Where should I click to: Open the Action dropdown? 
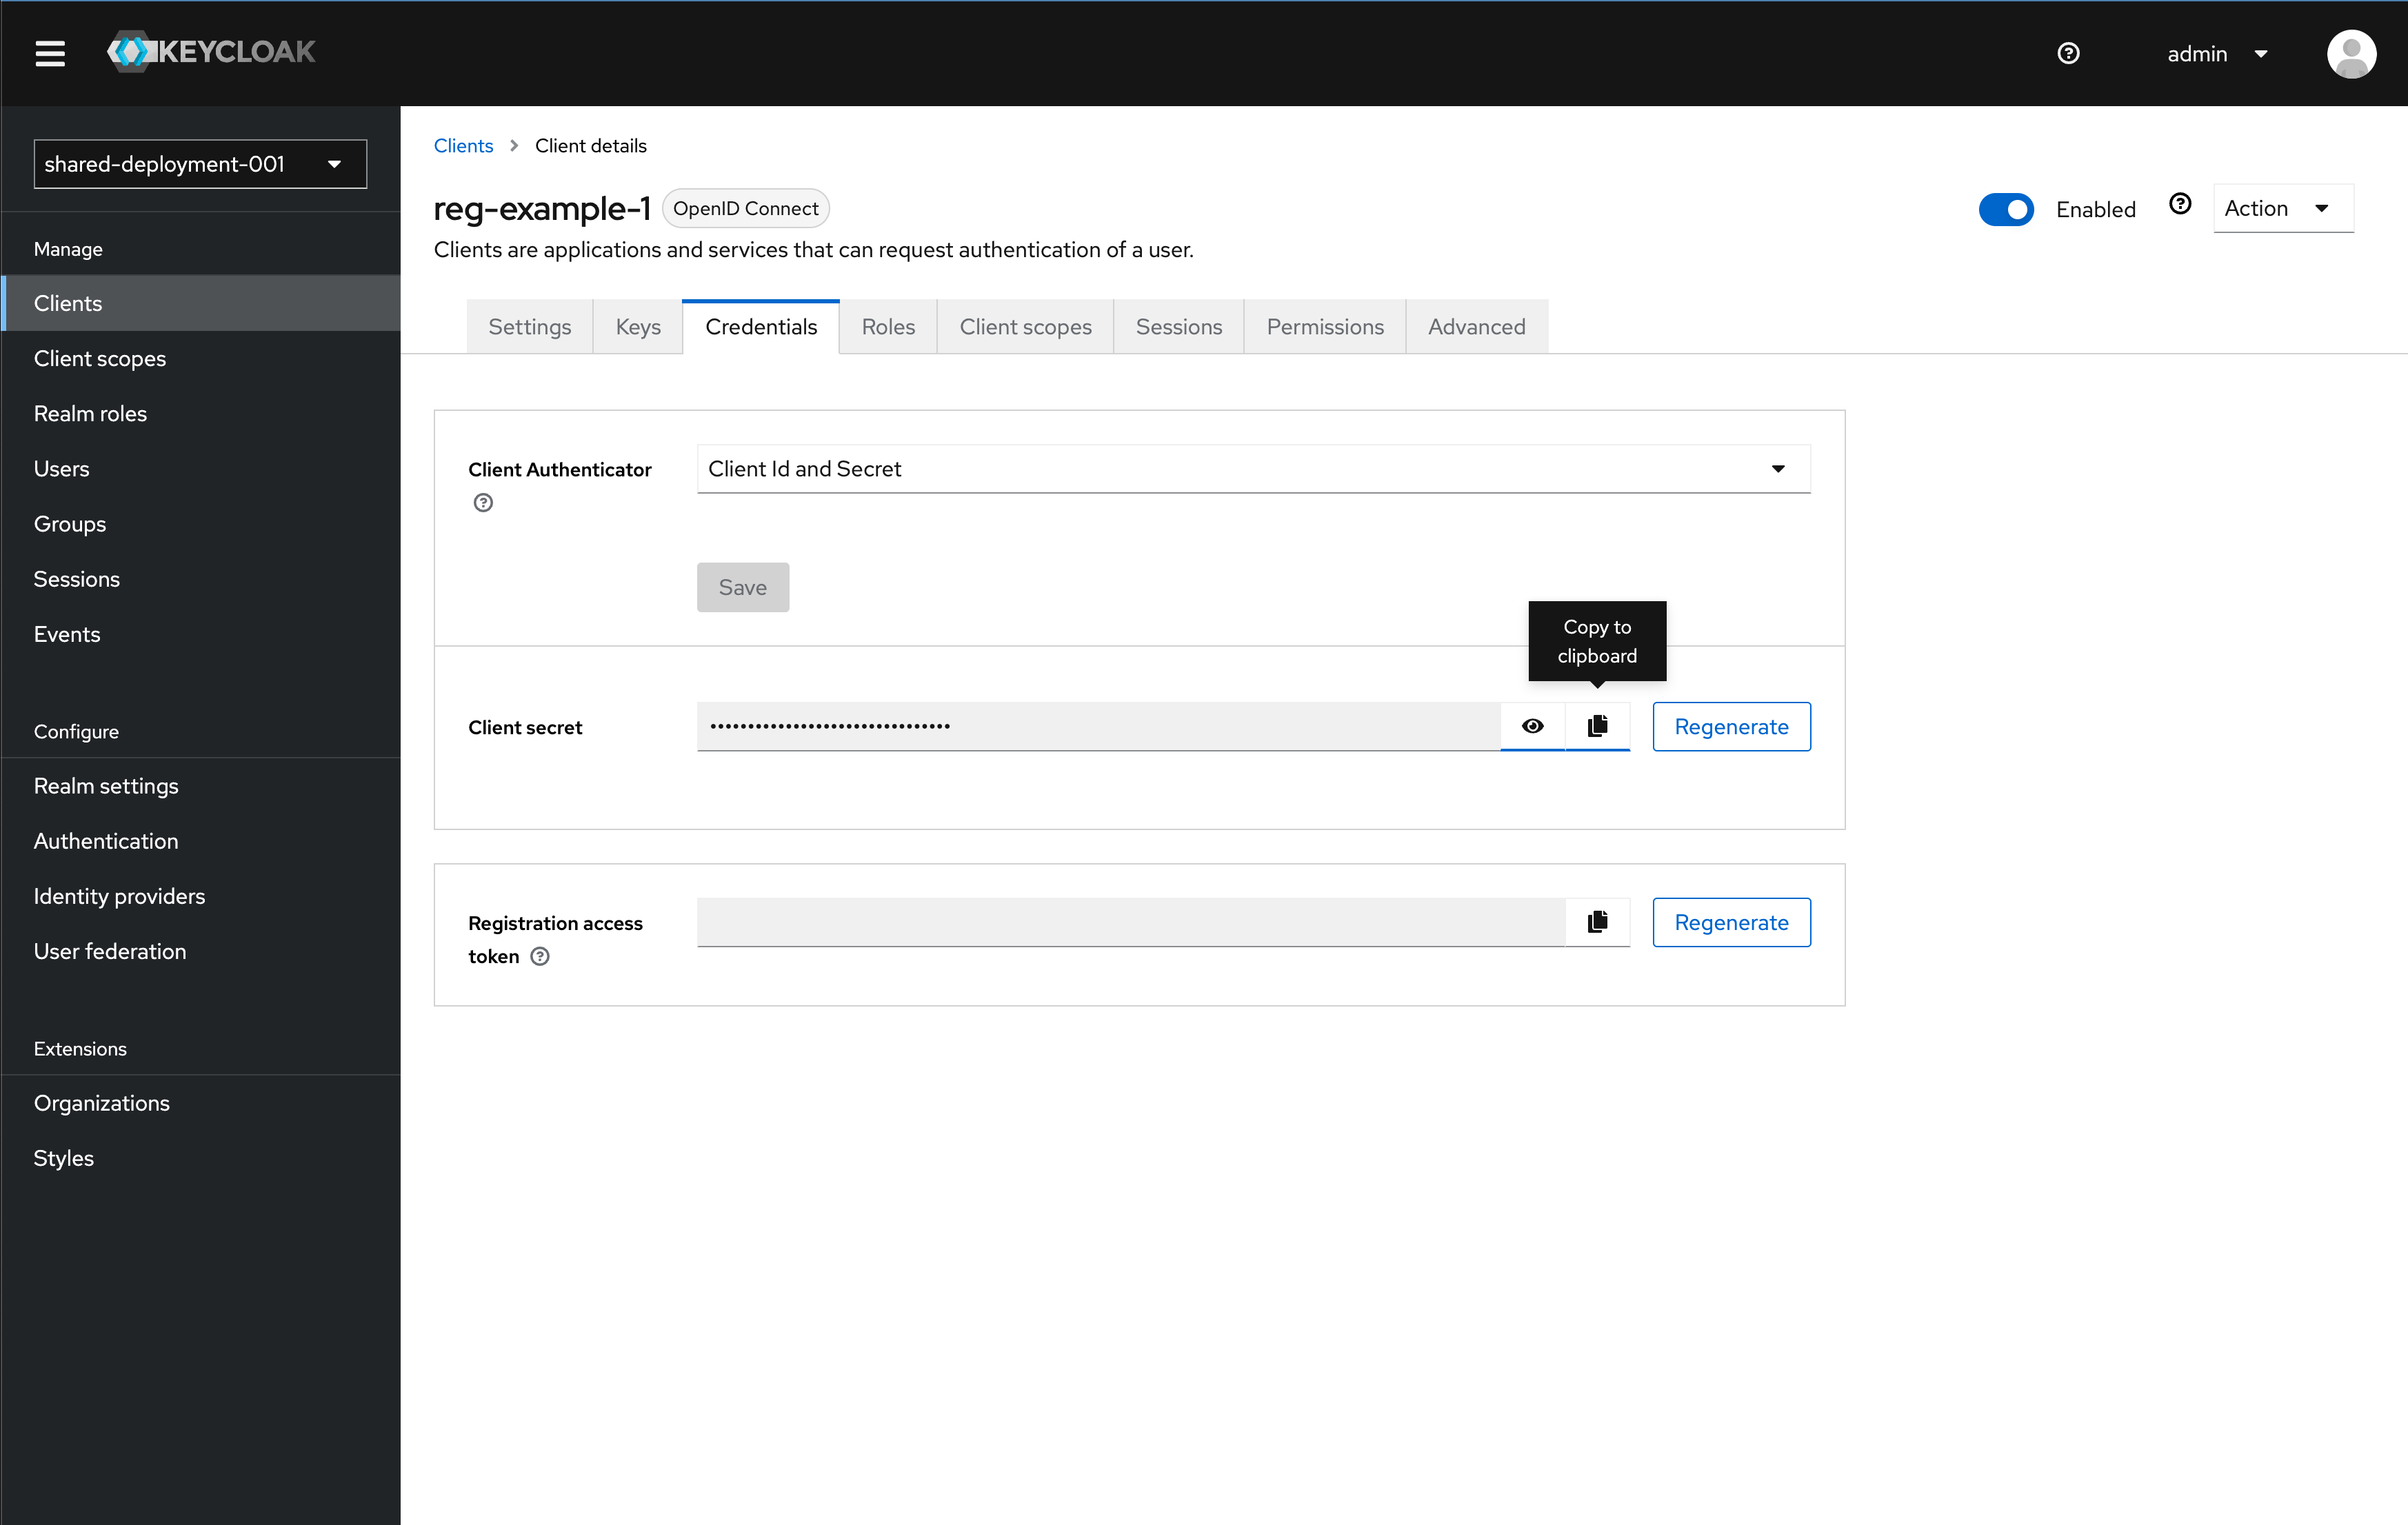click(x=2283, y=208)
